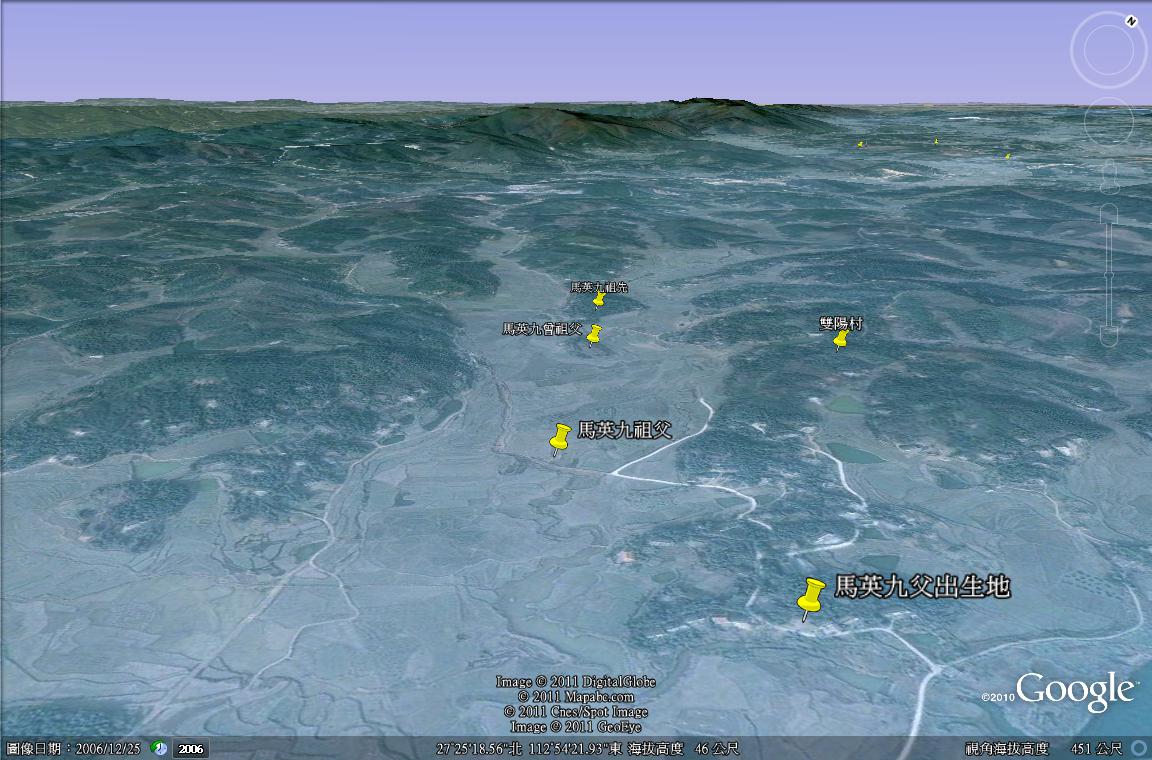
Task: Click the Pegman street view icon
Action: tap(1108, 178)
